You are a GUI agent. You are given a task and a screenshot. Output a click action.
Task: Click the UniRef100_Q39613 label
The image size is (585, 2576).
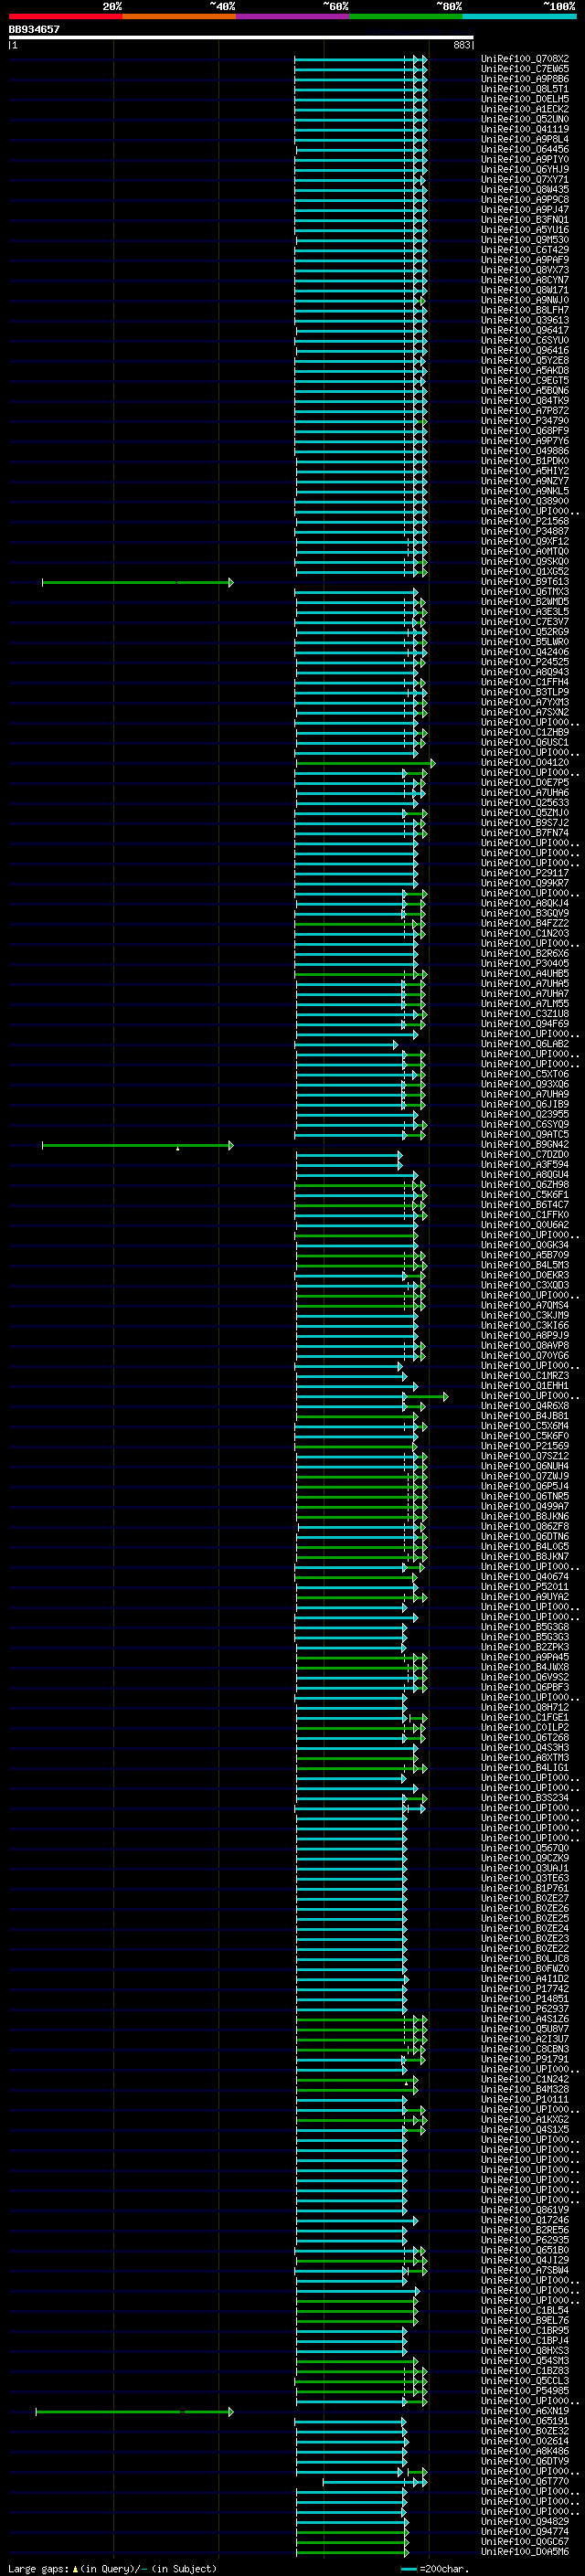(x=524, y=320)
